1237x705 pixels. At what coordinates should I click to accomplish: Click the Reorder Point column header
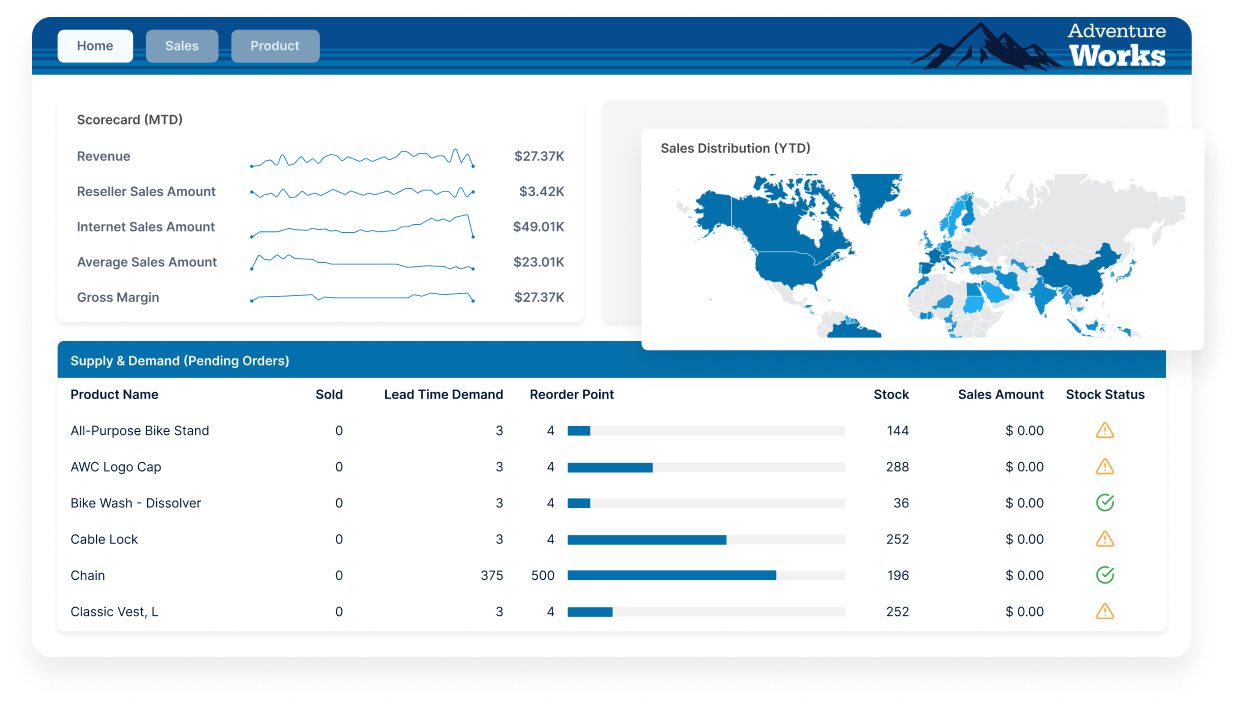(x=572, y=394)
